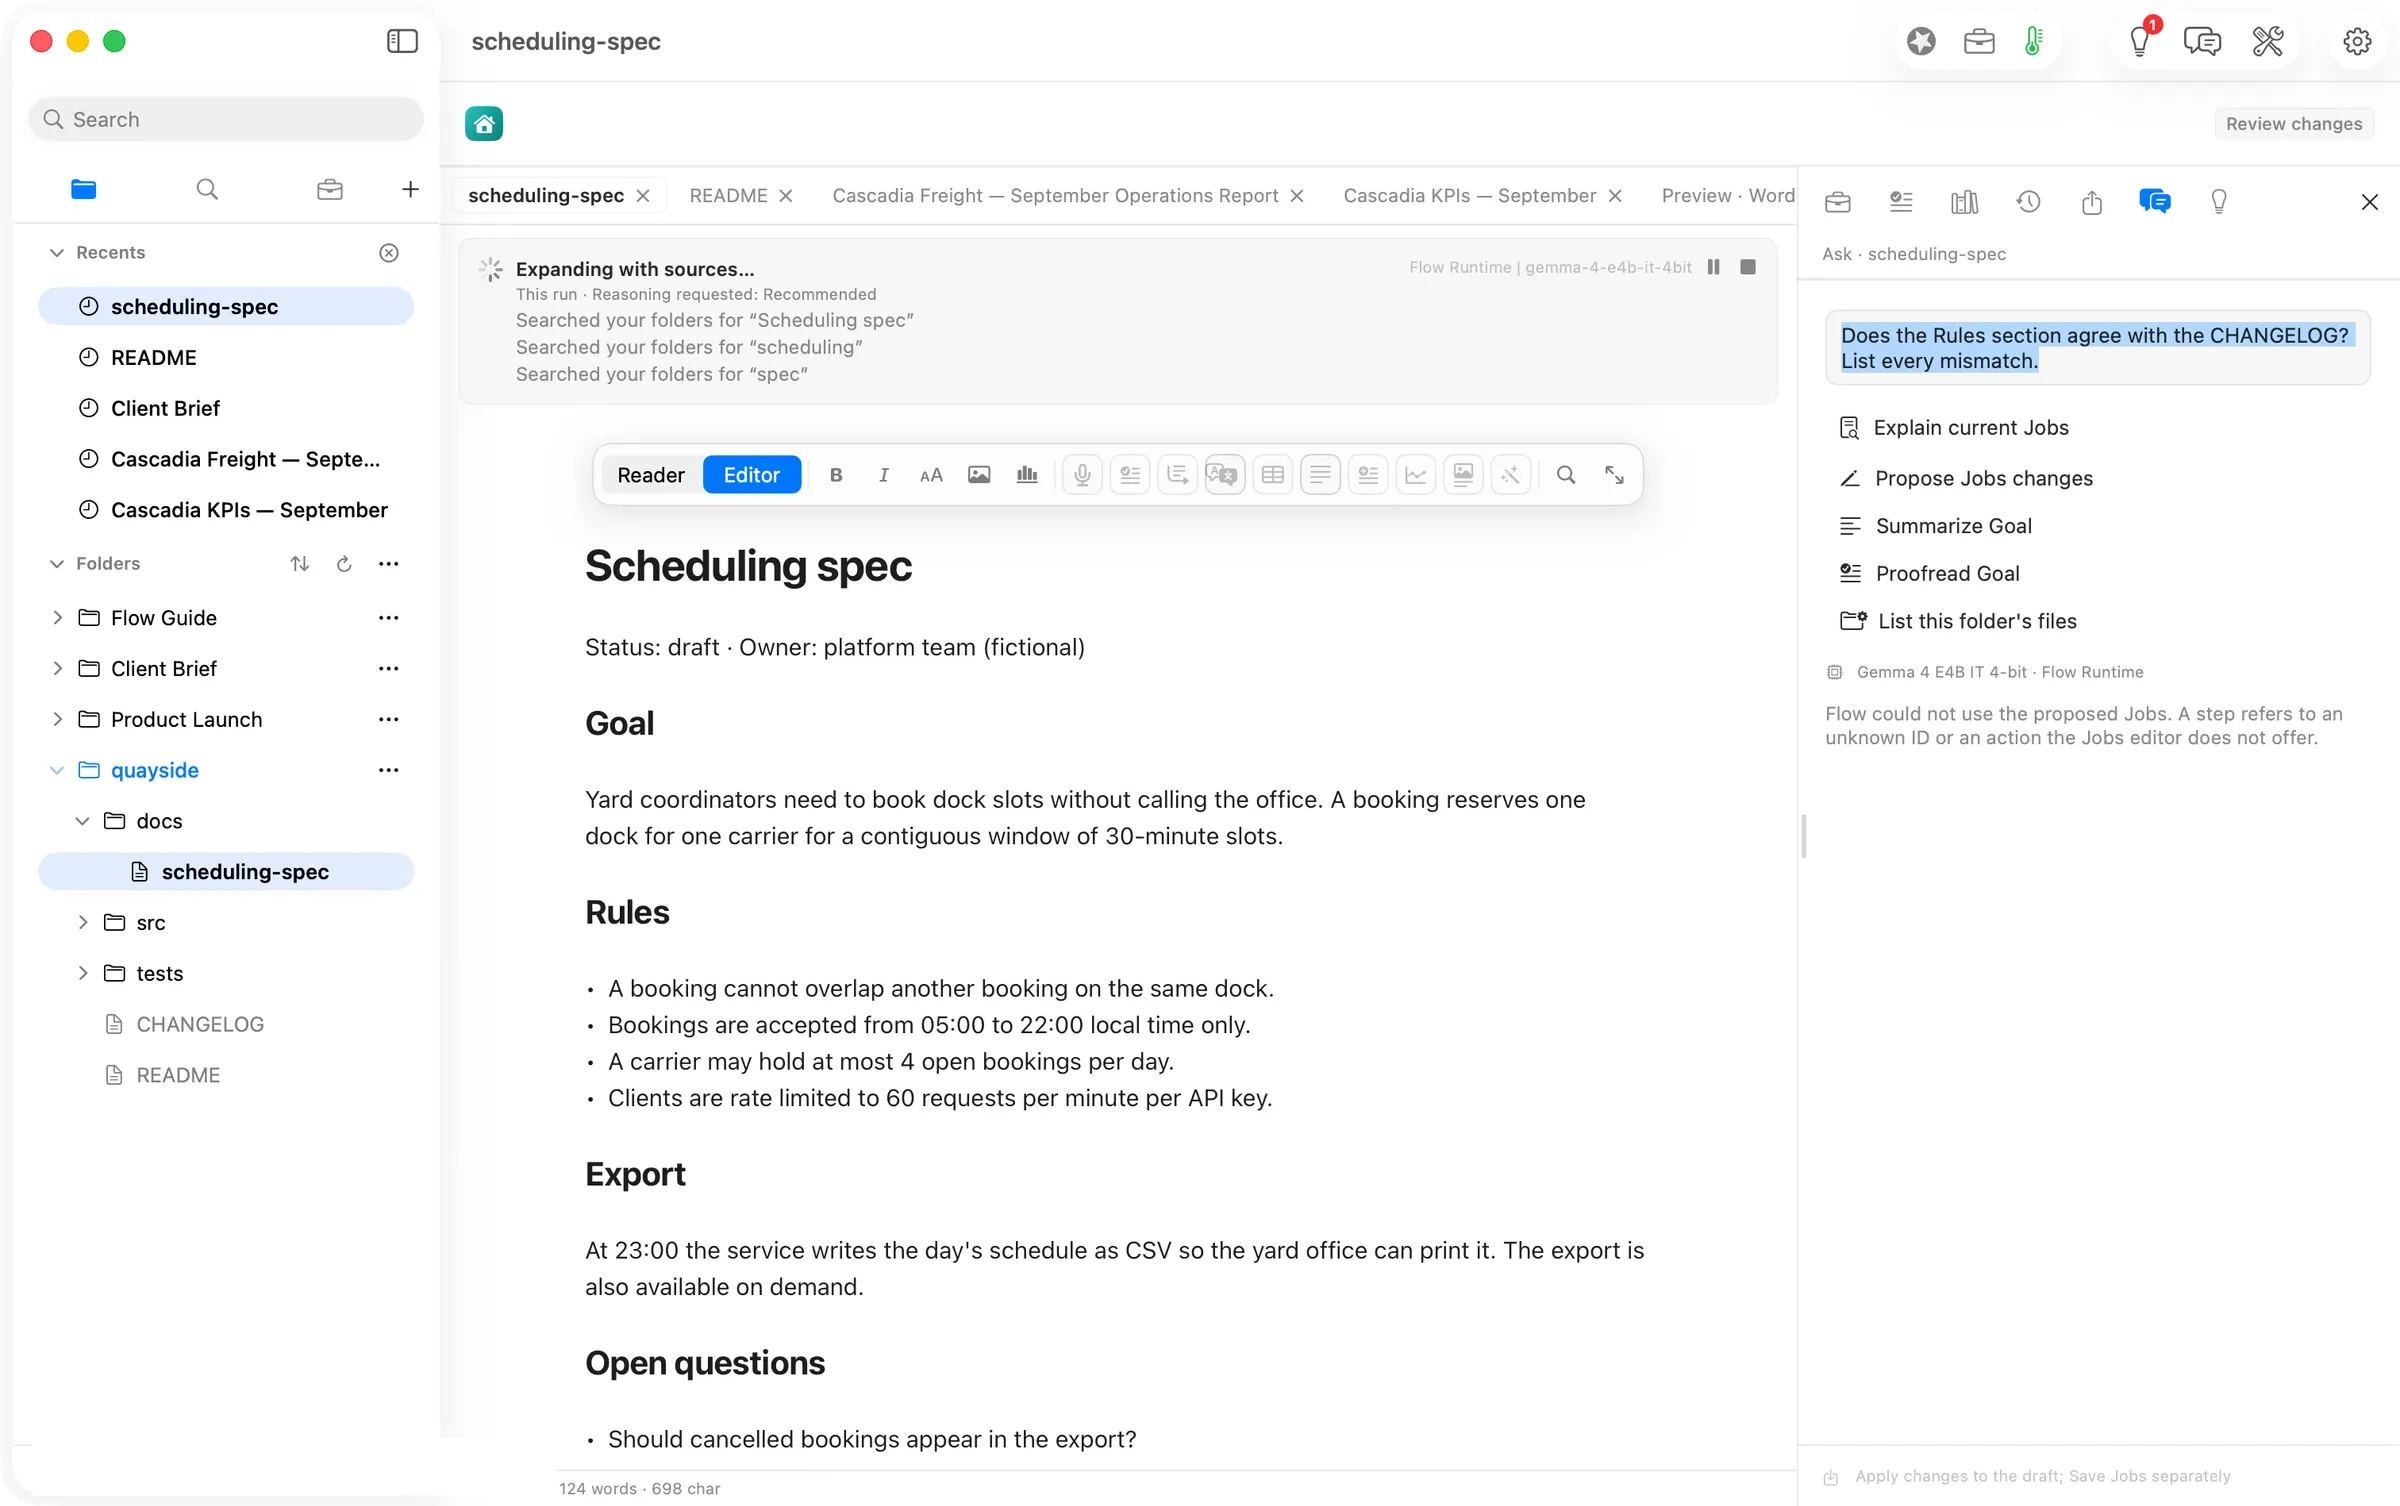
Task: Open the Cascadia KPIs — September tab
Action: click(1469, 196)
